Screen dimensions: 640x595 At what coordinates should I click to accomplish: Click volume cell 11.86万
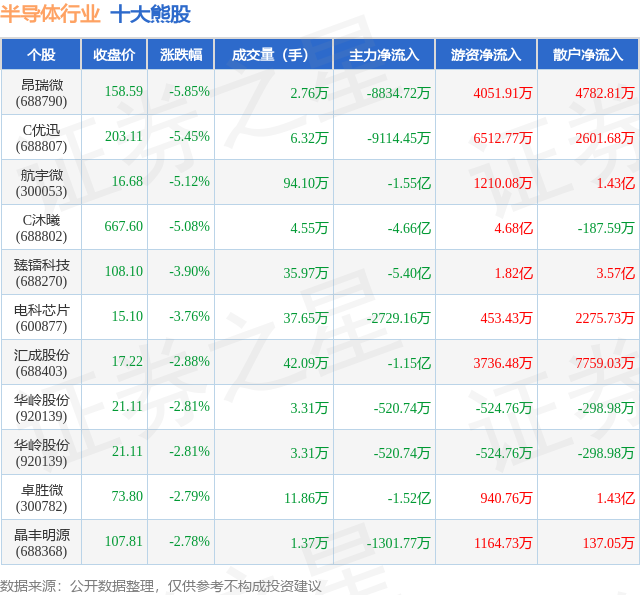click(x=306, y=498)
